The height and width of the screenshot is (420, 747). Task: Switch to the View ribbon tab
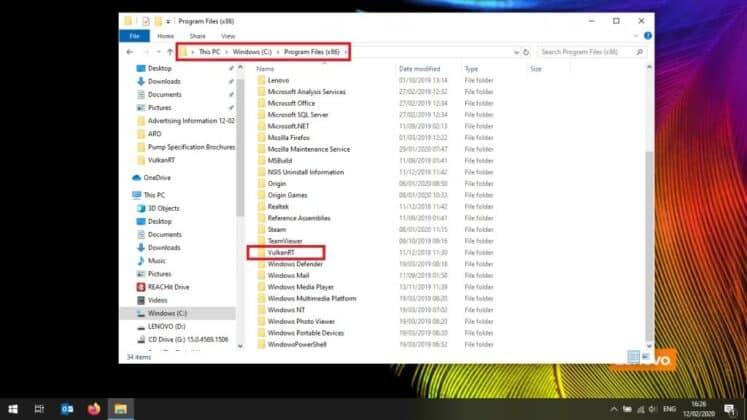228,35
